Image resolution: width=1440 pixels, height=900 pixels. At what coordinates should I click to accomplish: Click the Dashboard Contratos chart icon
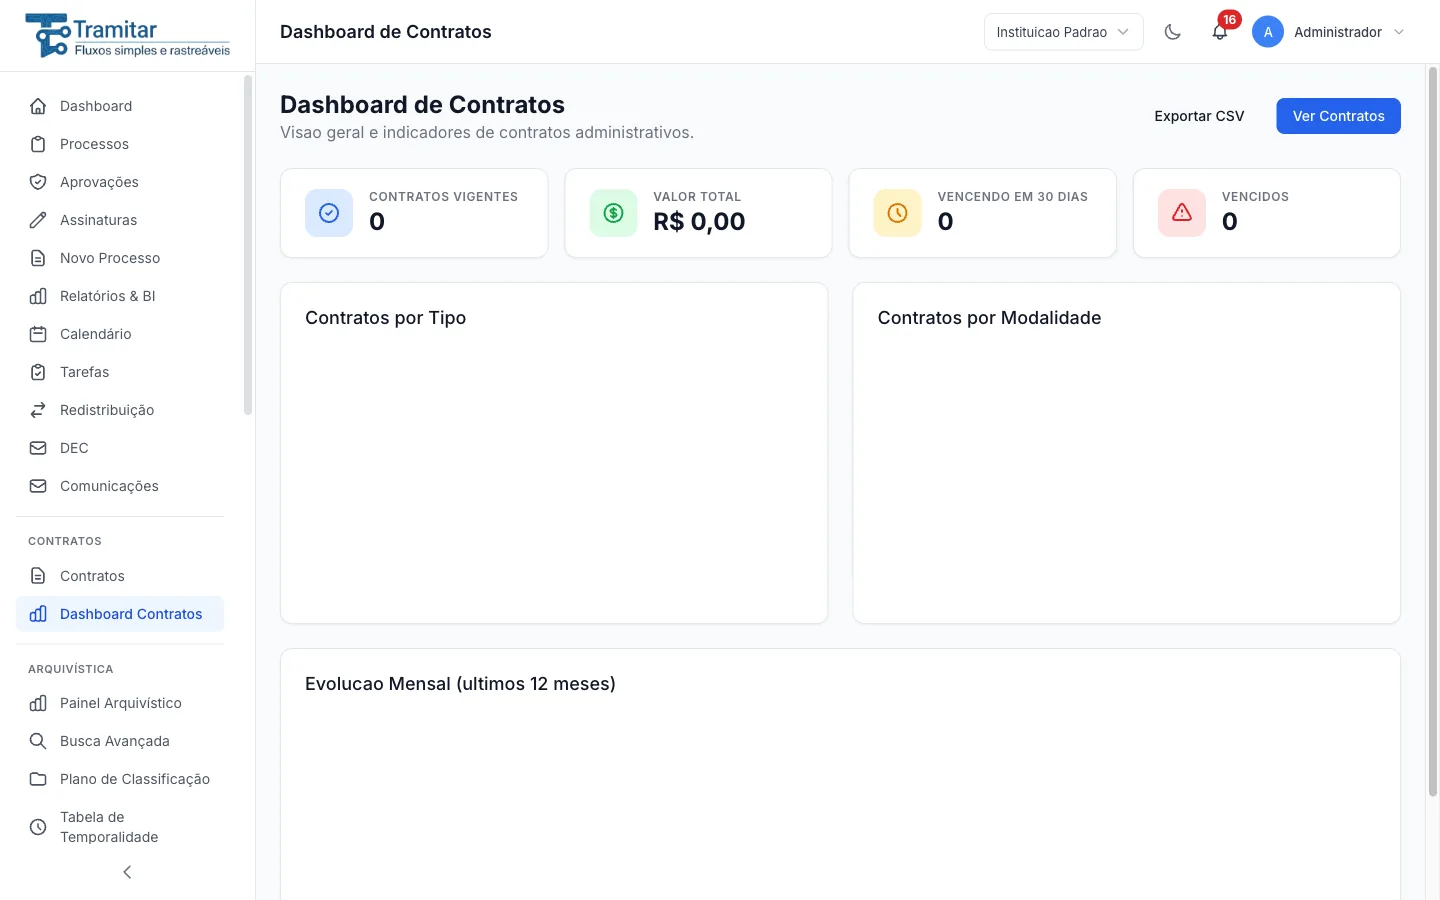[x=38, y=614]
